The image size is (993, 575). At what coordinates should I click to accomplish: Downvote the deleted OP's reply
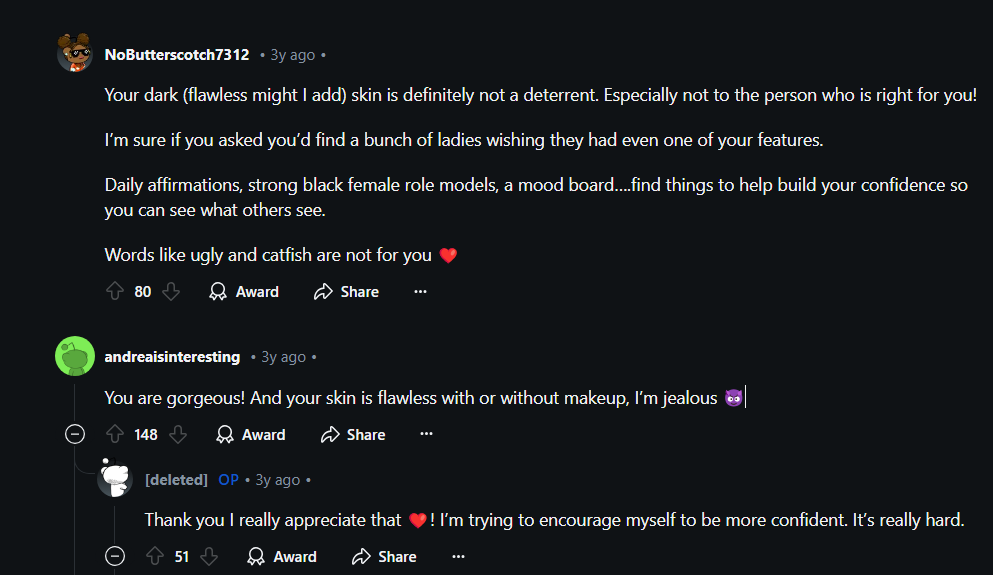point(209,557)
